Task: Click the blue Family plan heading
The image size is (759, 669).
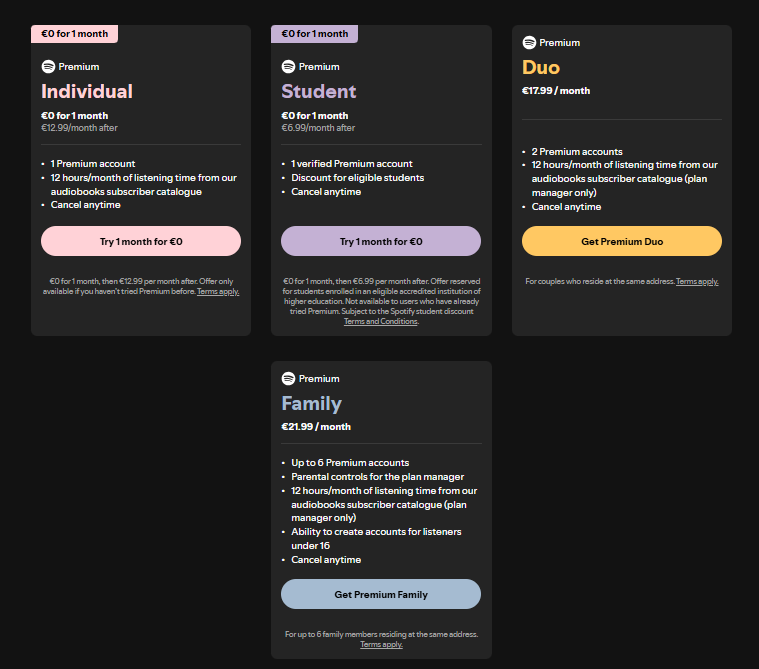Action: (311, 403)
